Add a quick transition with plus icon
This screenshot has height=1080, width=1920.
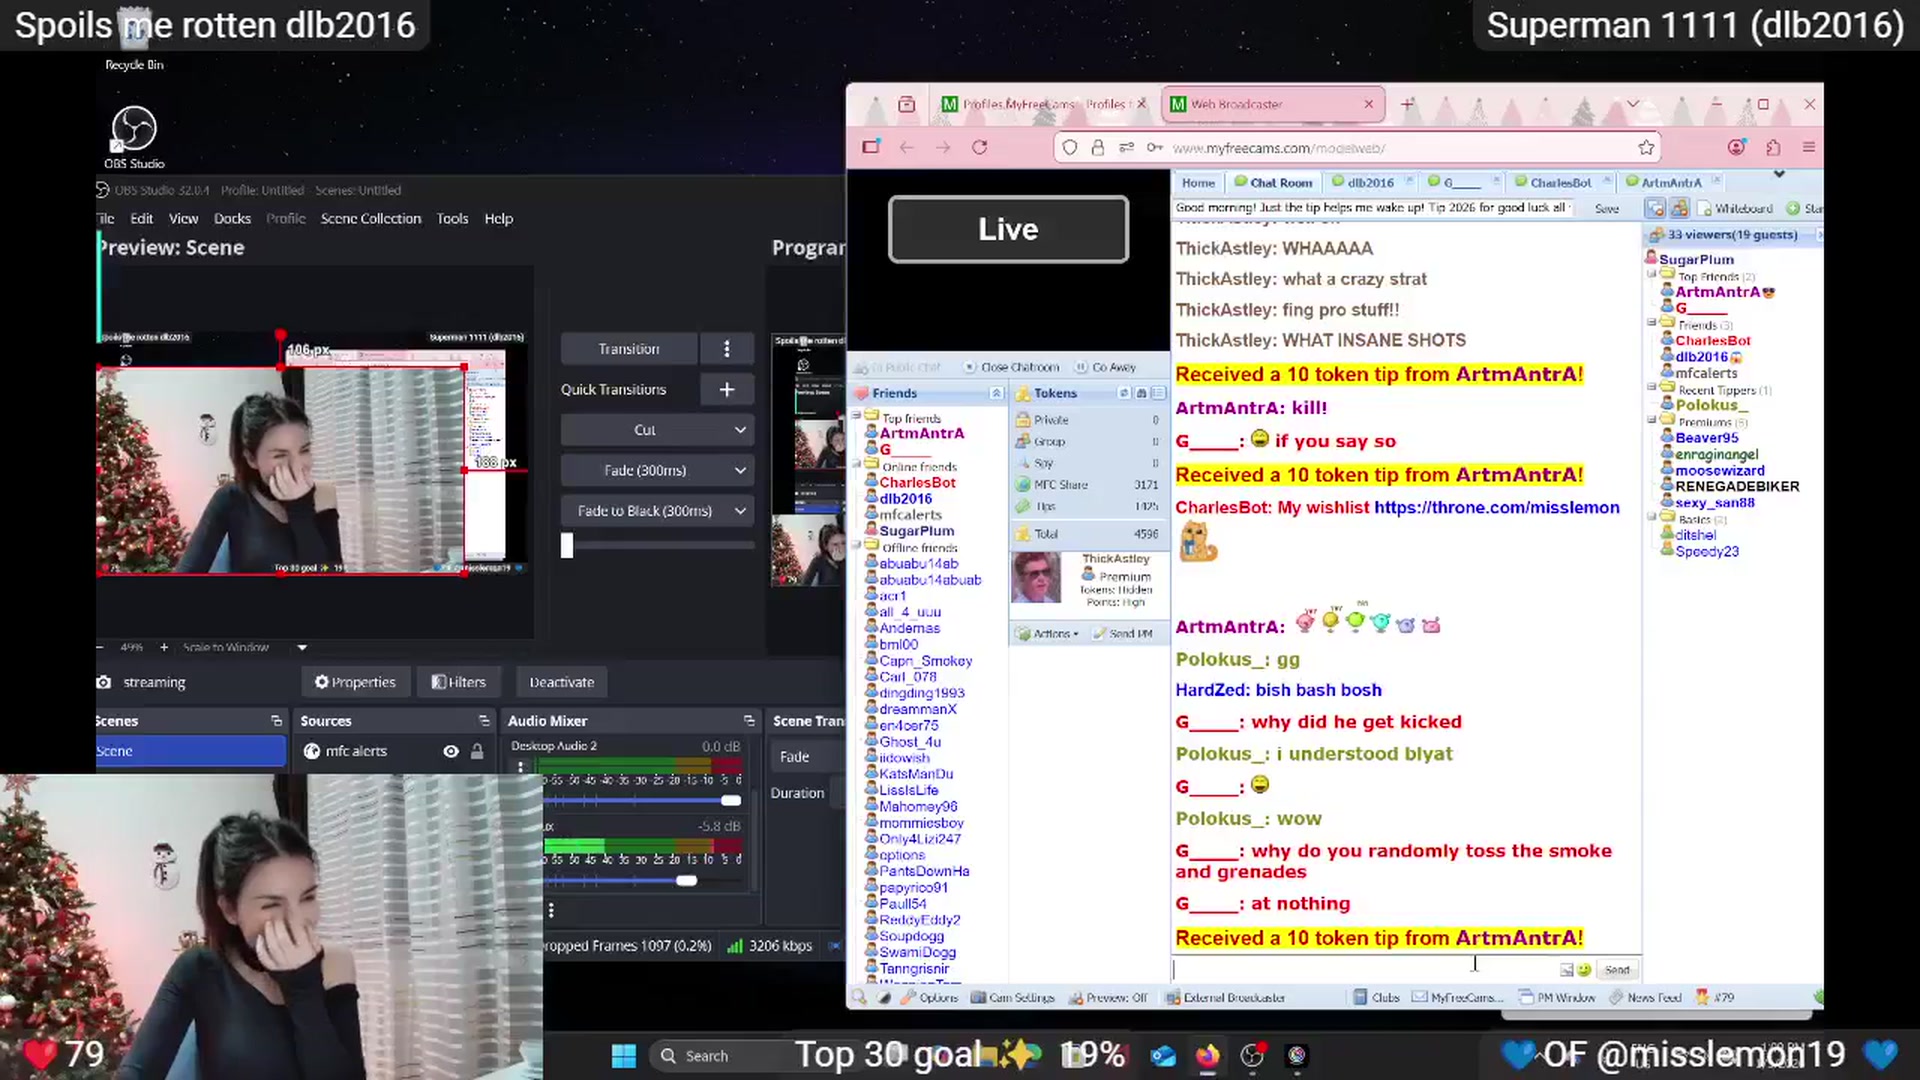click(x=727, y=390)
